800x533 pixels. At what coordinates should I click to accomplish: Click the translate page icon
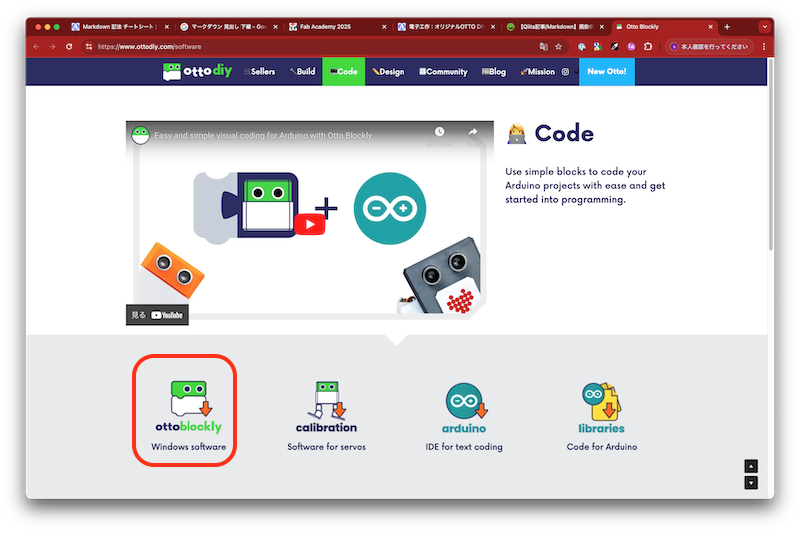tap(544, 46)
